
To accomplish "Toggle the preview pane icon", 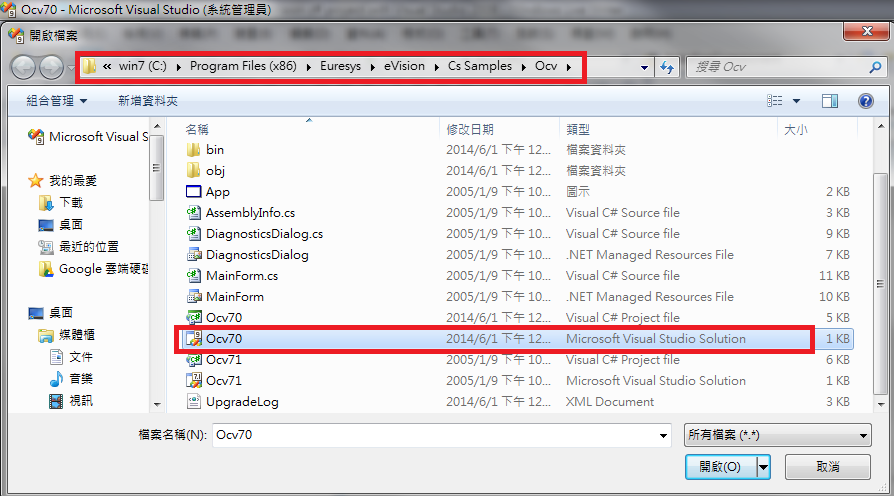I will point(830,101).
